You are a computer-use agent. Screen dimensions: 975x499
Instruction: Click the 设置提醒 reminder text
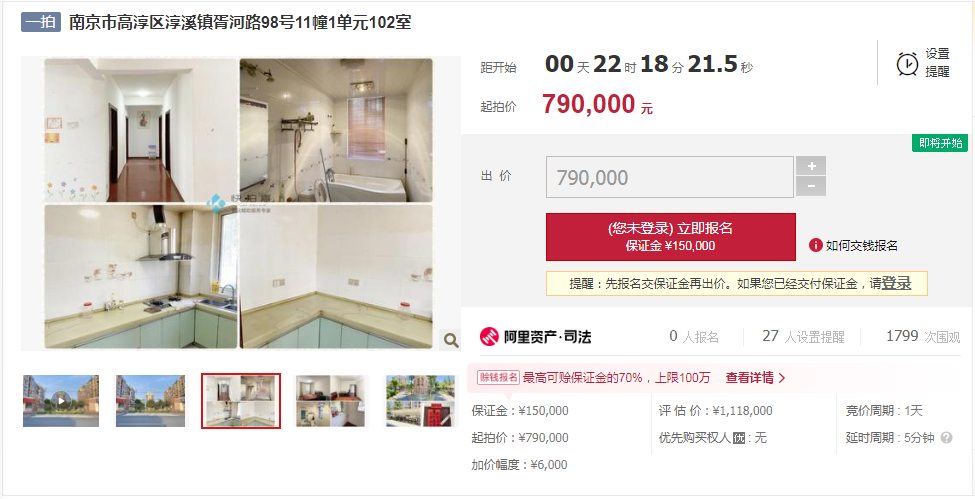[937, 63]
